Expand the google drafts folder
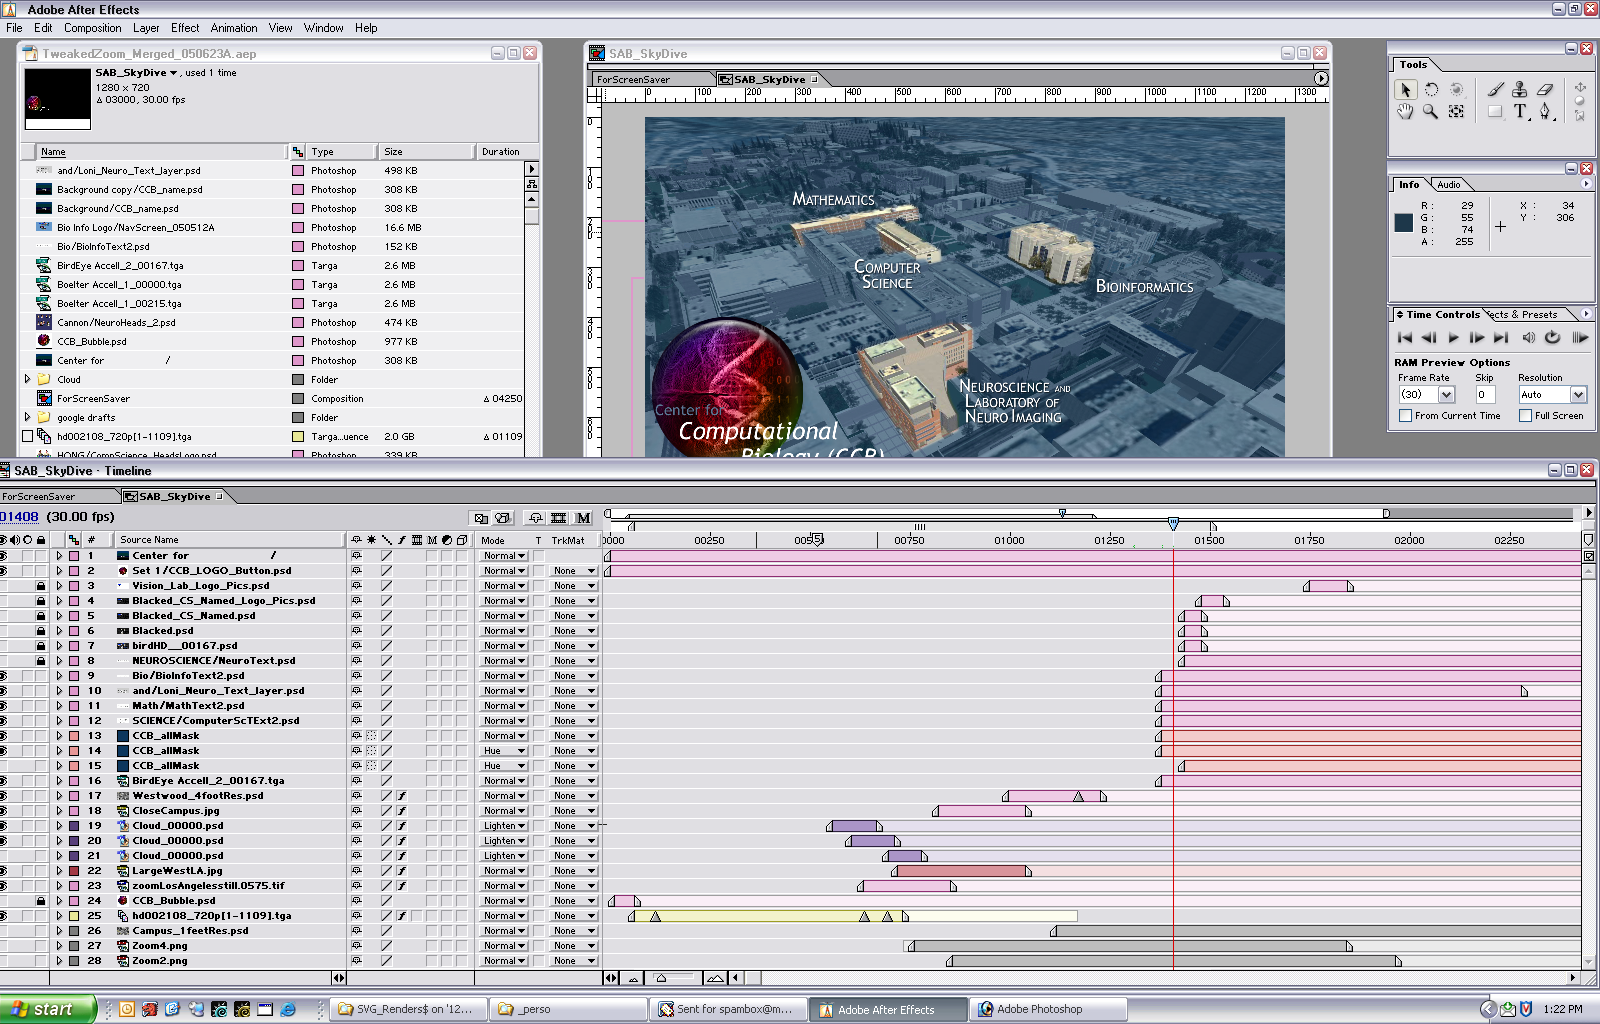Viewport: 1600px width, 1024px height. click(28, 418)
